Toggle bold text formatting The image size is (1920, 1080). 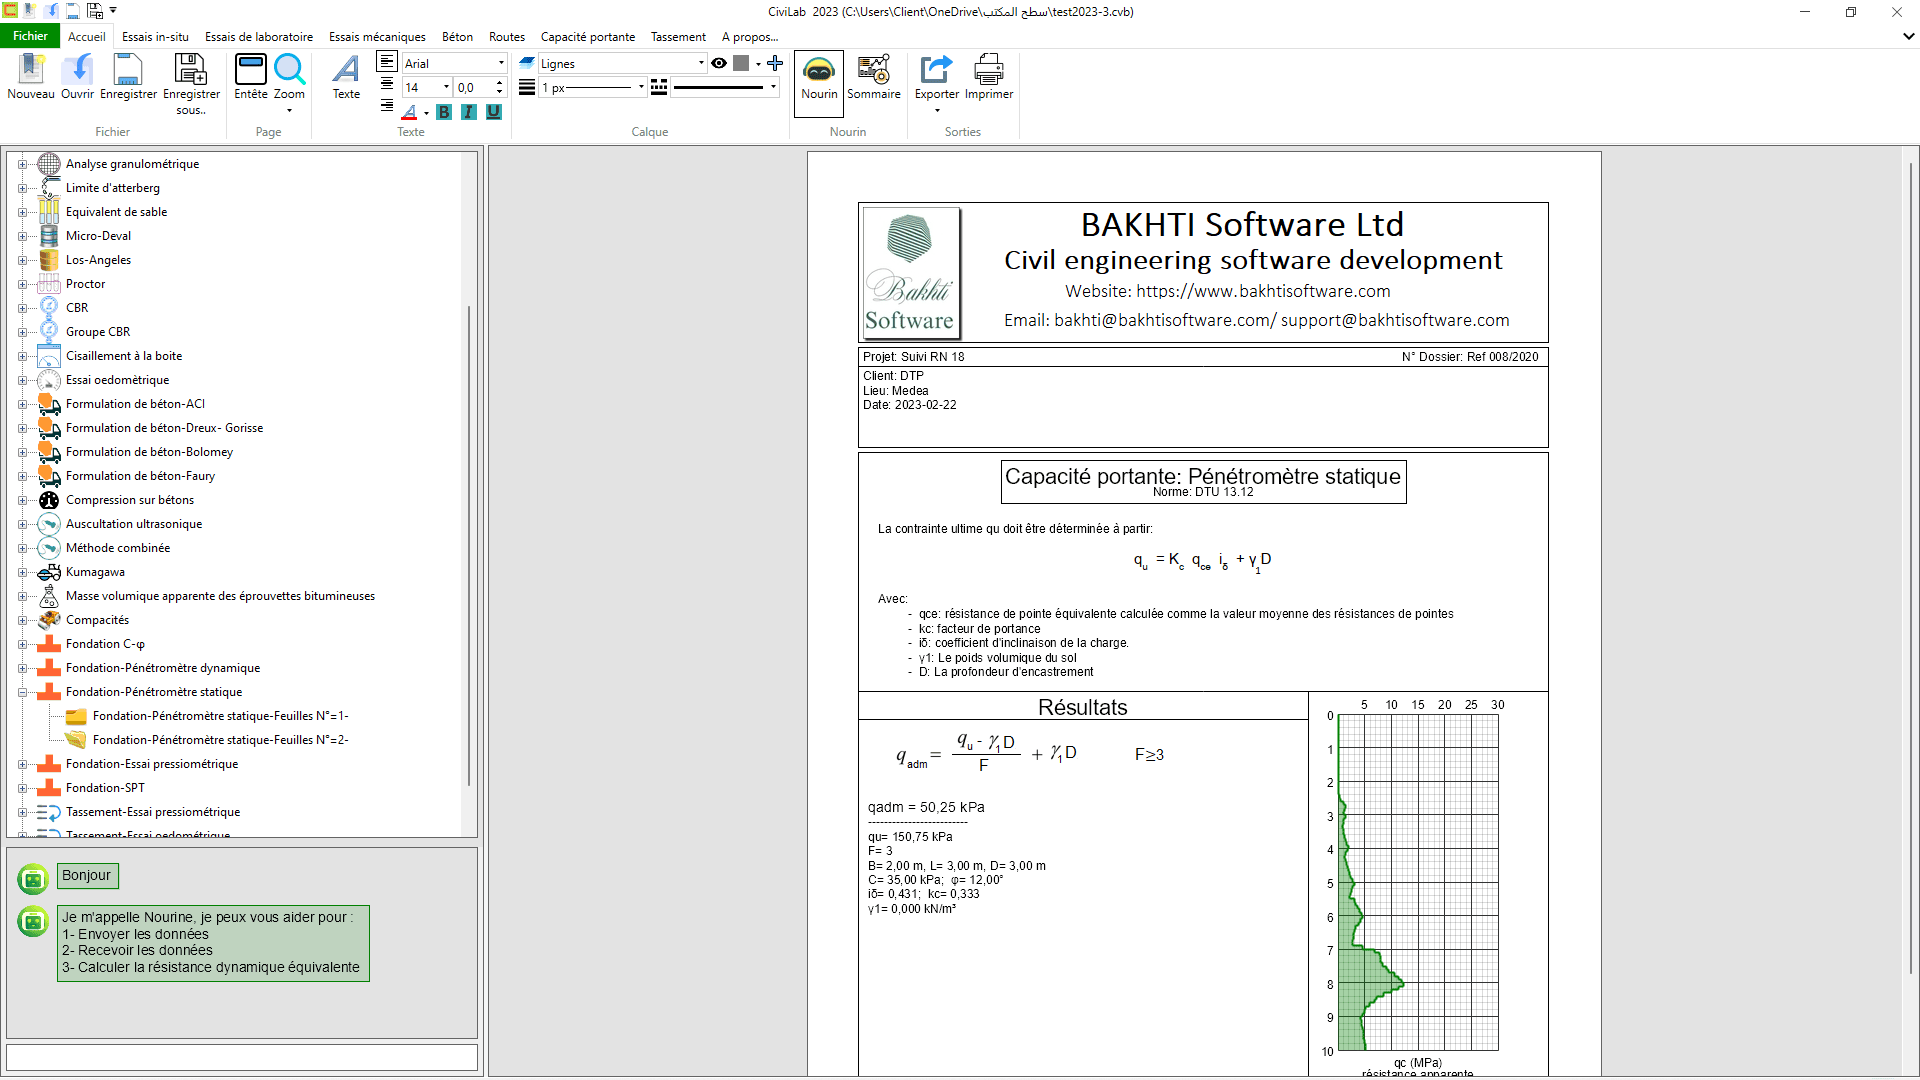click(x=444, y=112)
